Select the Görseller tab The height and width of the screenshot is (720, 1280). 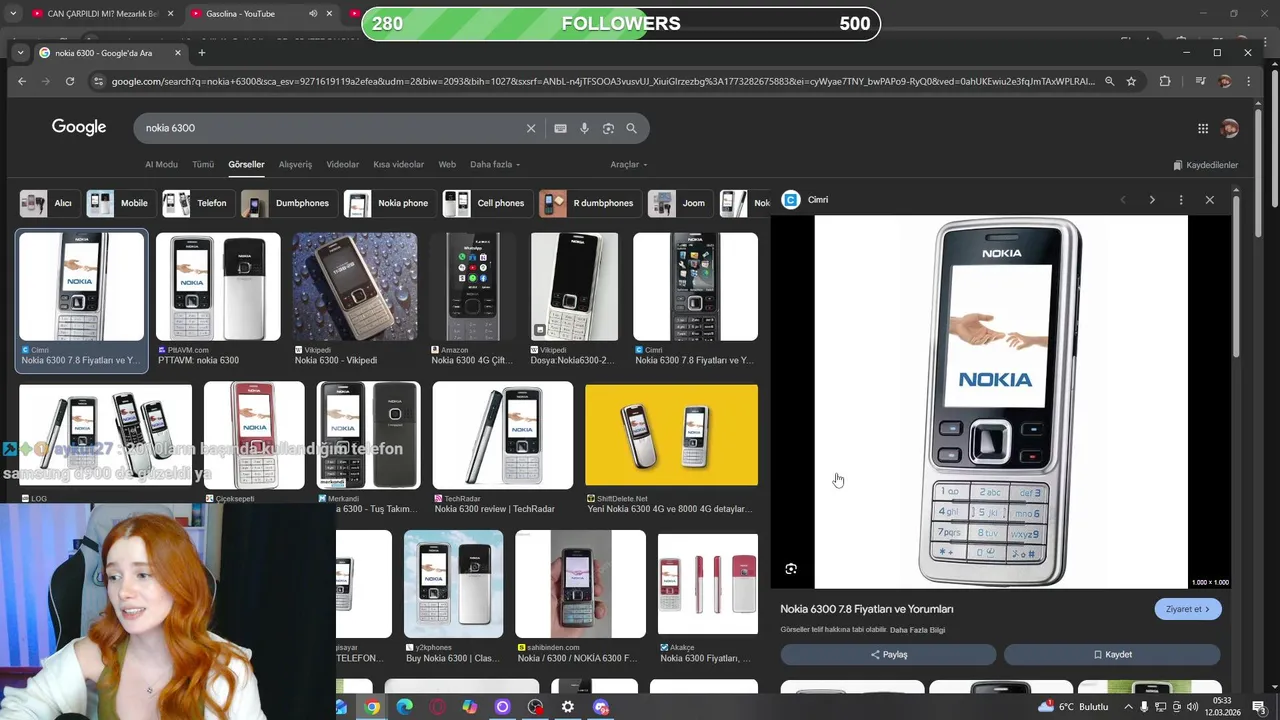[246, 164]
